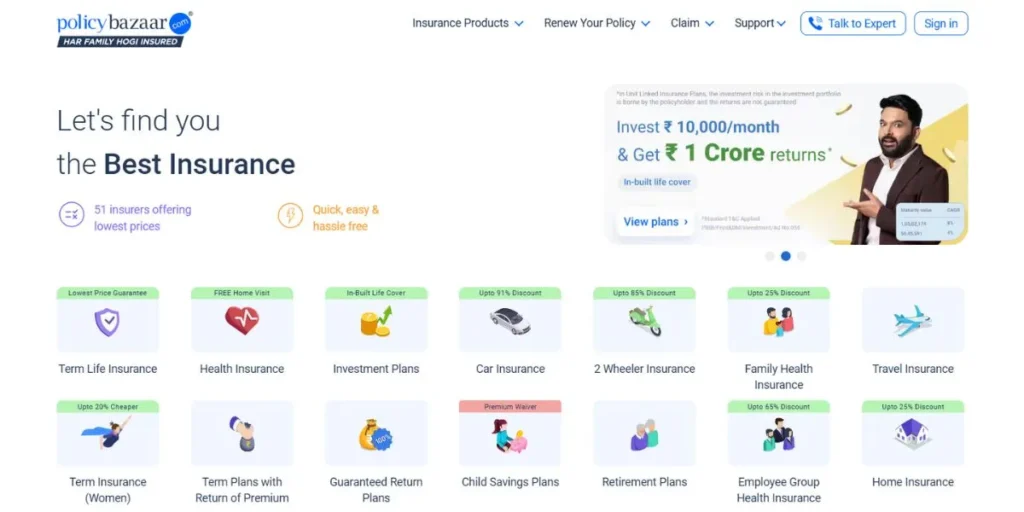1024x512 pixels.
Task: Open Retirement Plans elderly couple icon
Action: pos(645,435)
